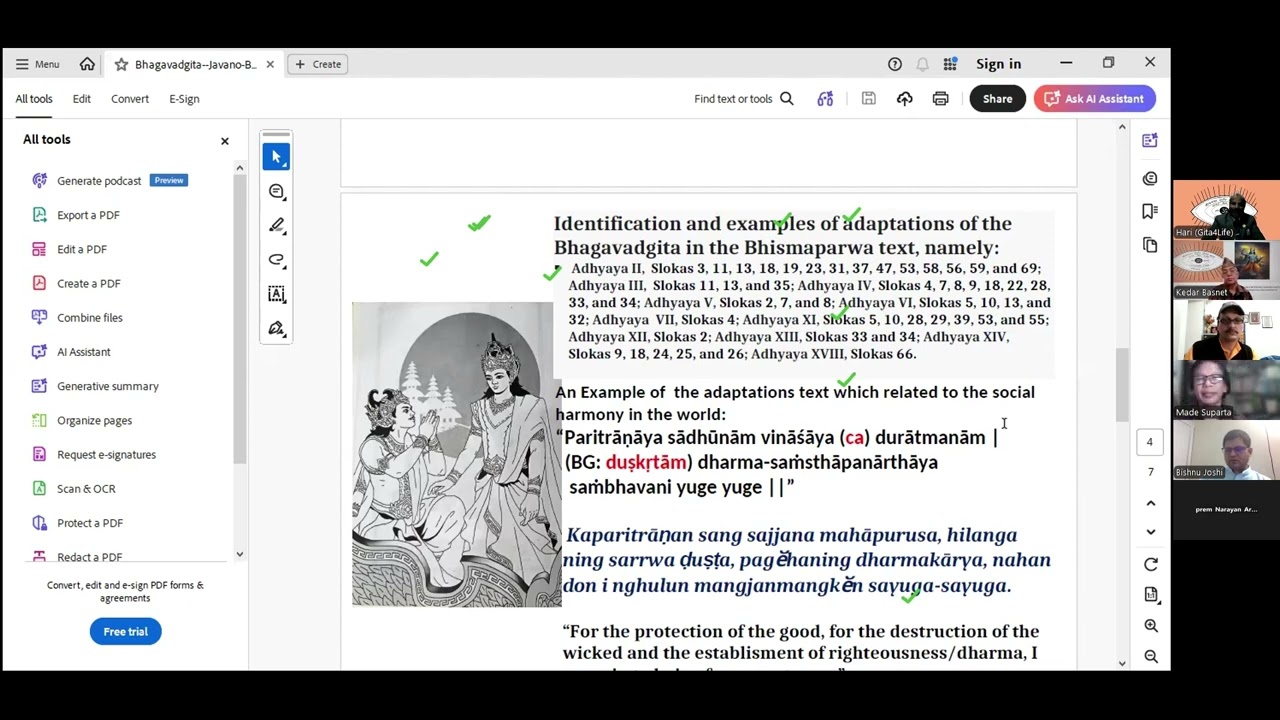Screen dimensions: 1280x720
Task: Open the AI Assistant panel icon on right rail
Action: click(1150, 141)
